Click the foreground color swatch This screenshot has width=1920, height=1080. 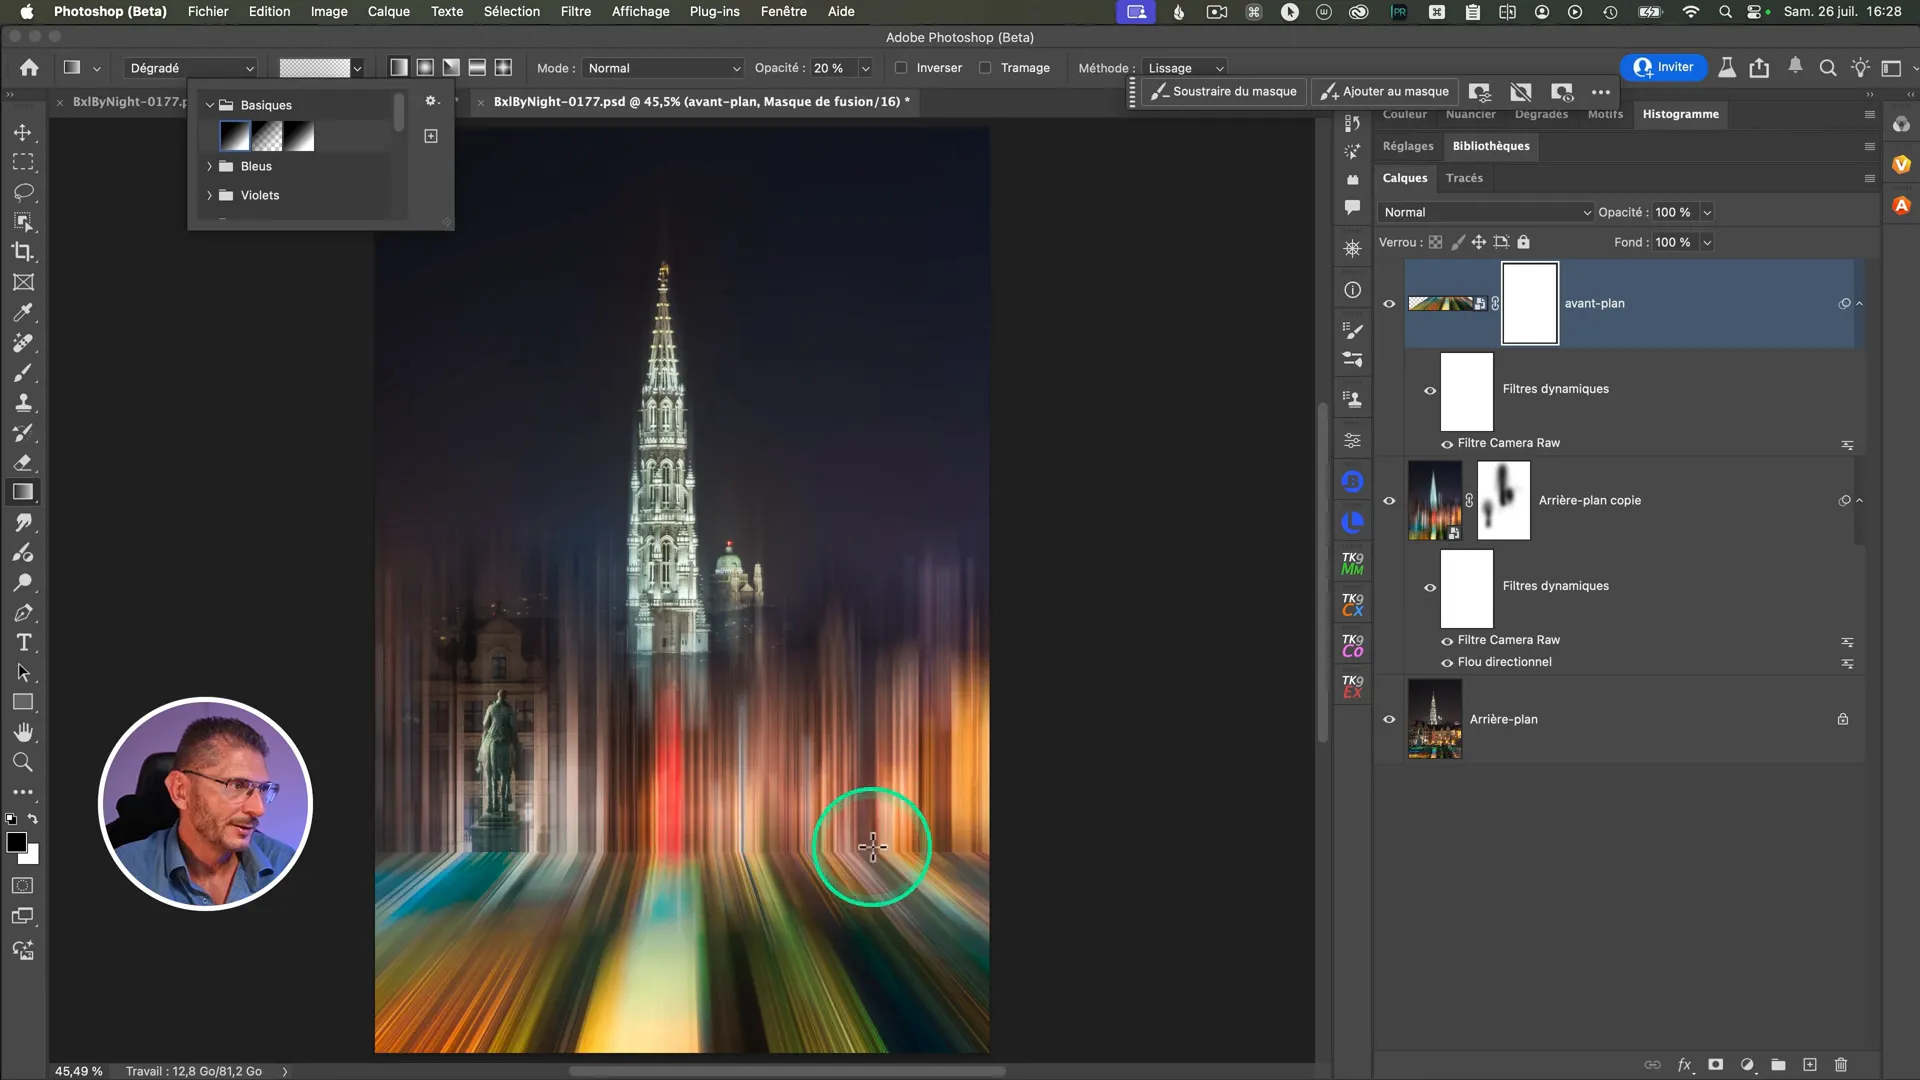pyautogui.click(x=16, y=842)
